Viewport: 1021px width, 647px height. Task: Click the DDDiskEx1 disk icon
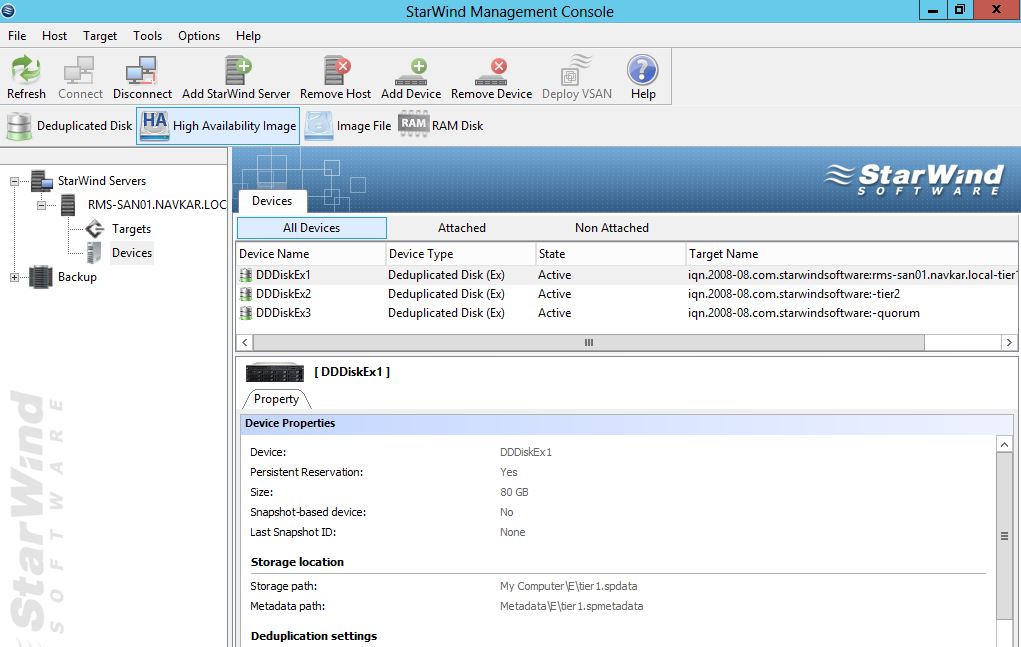245,275
